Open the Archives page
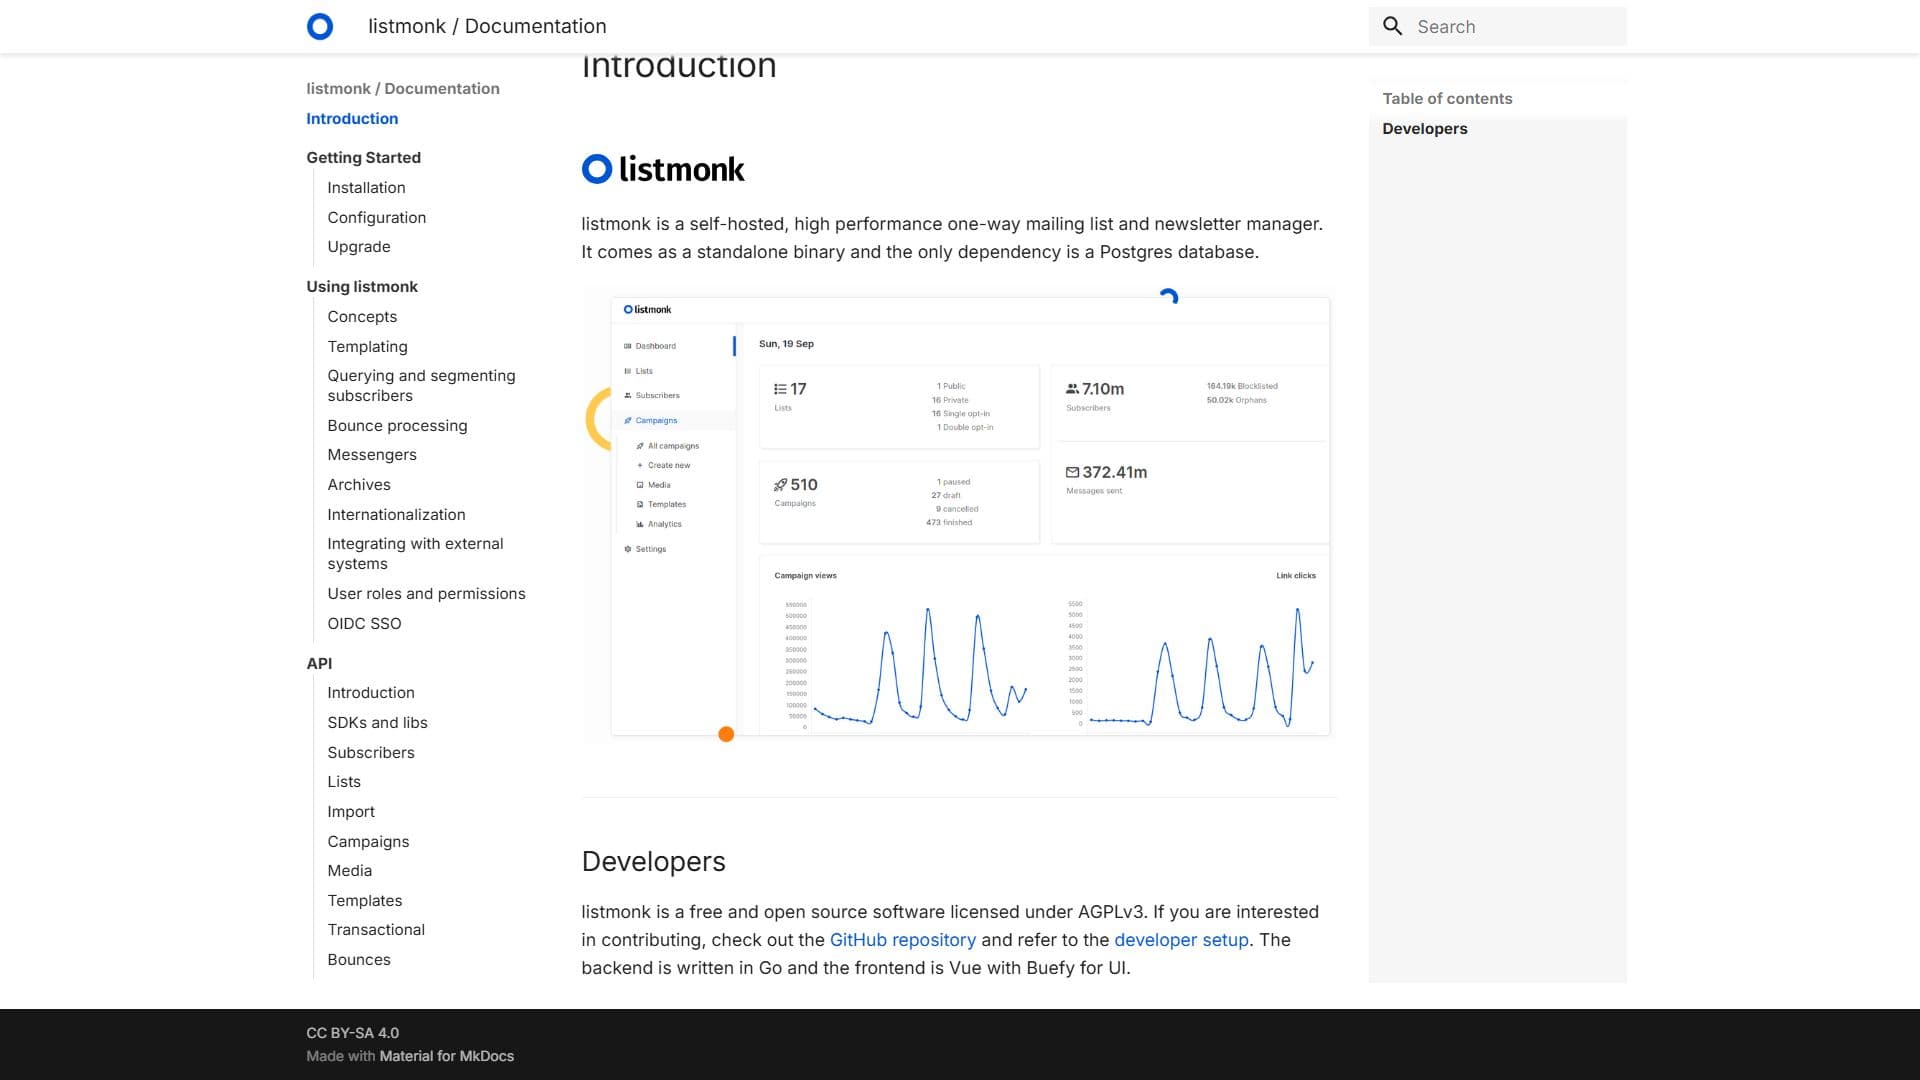 pos(359,484)
